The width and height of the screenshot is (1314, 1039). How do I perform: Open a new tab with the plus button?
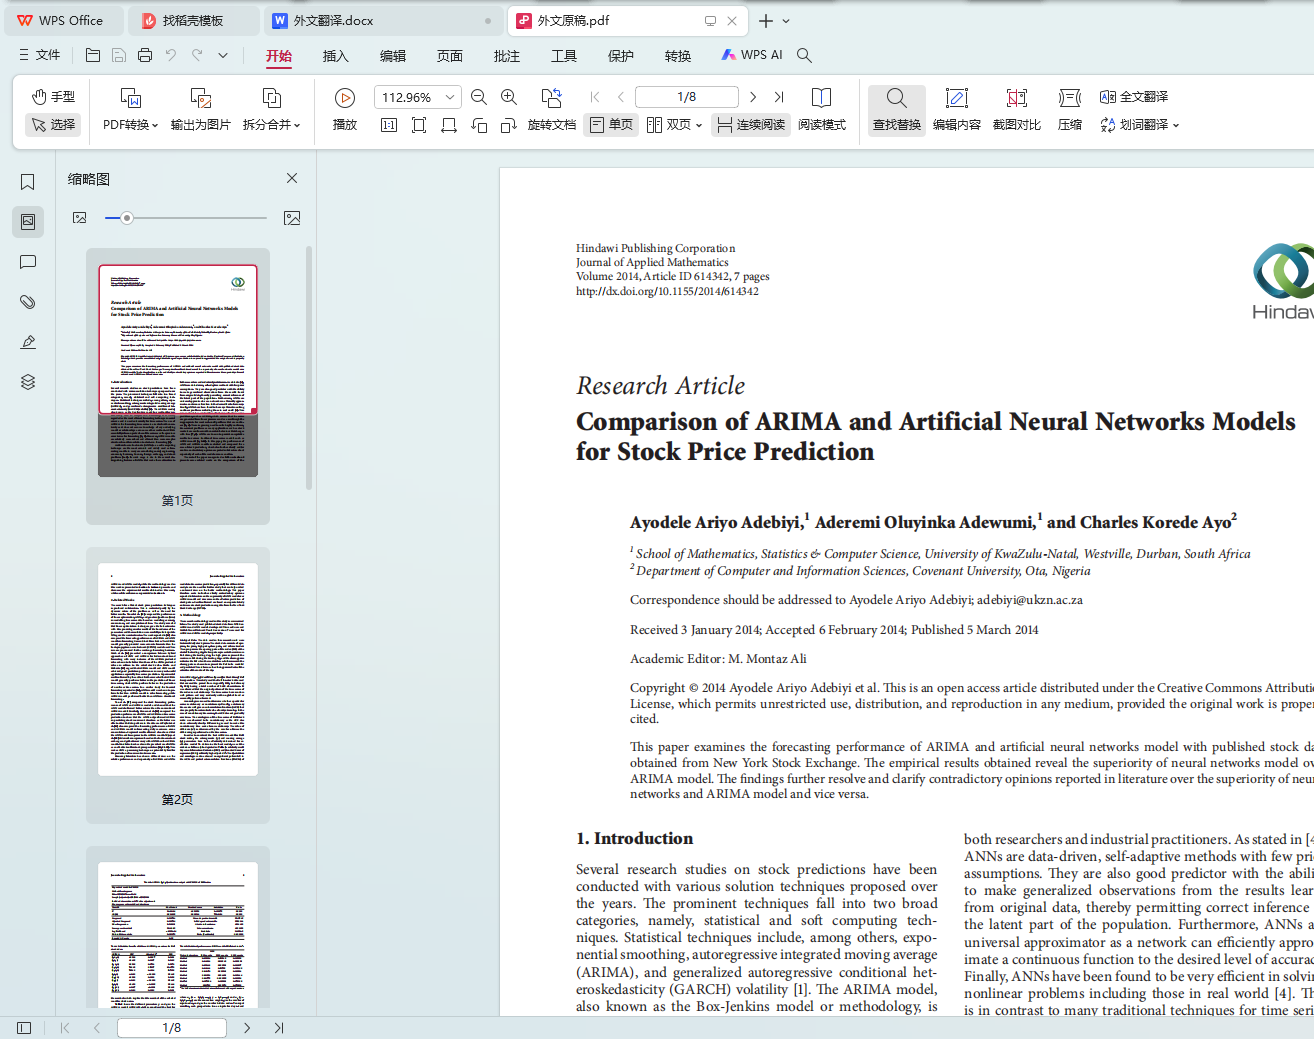pos(766,21)
